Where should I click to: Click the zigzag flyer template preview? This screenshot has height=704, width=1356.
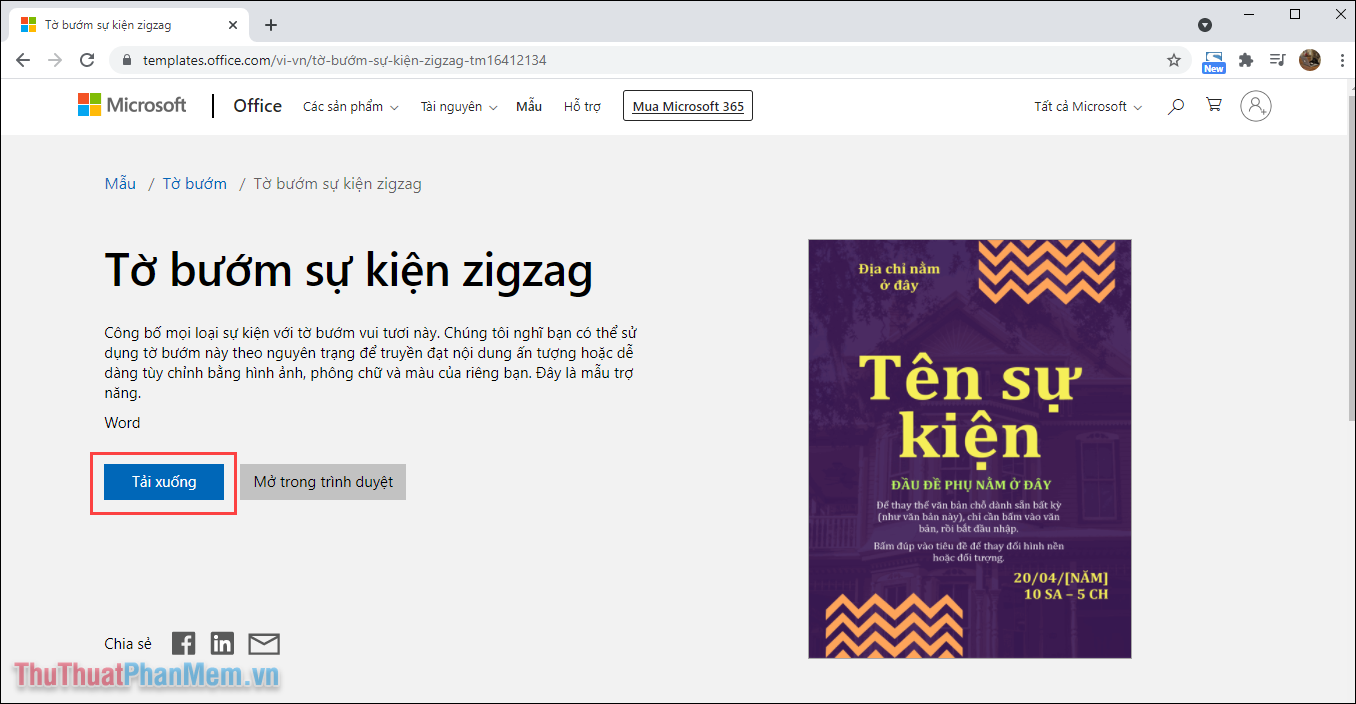969,448
